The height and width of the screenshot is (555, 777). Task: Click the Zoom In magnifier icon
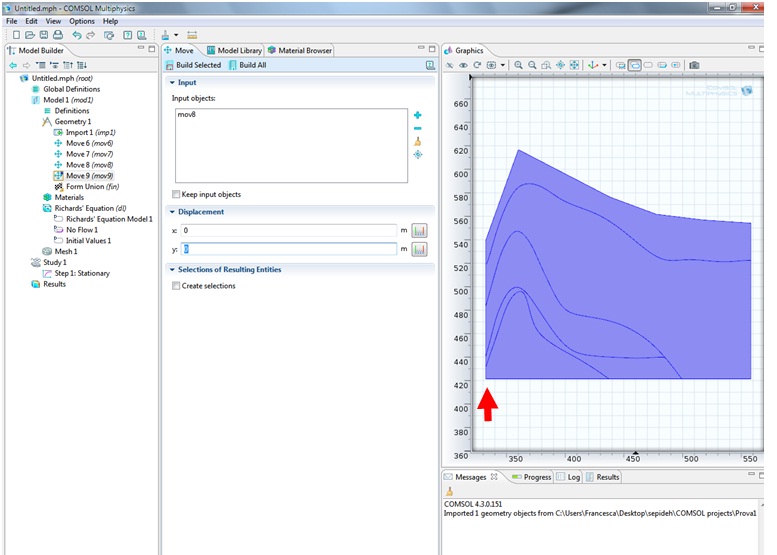click(x=519, y=65)
